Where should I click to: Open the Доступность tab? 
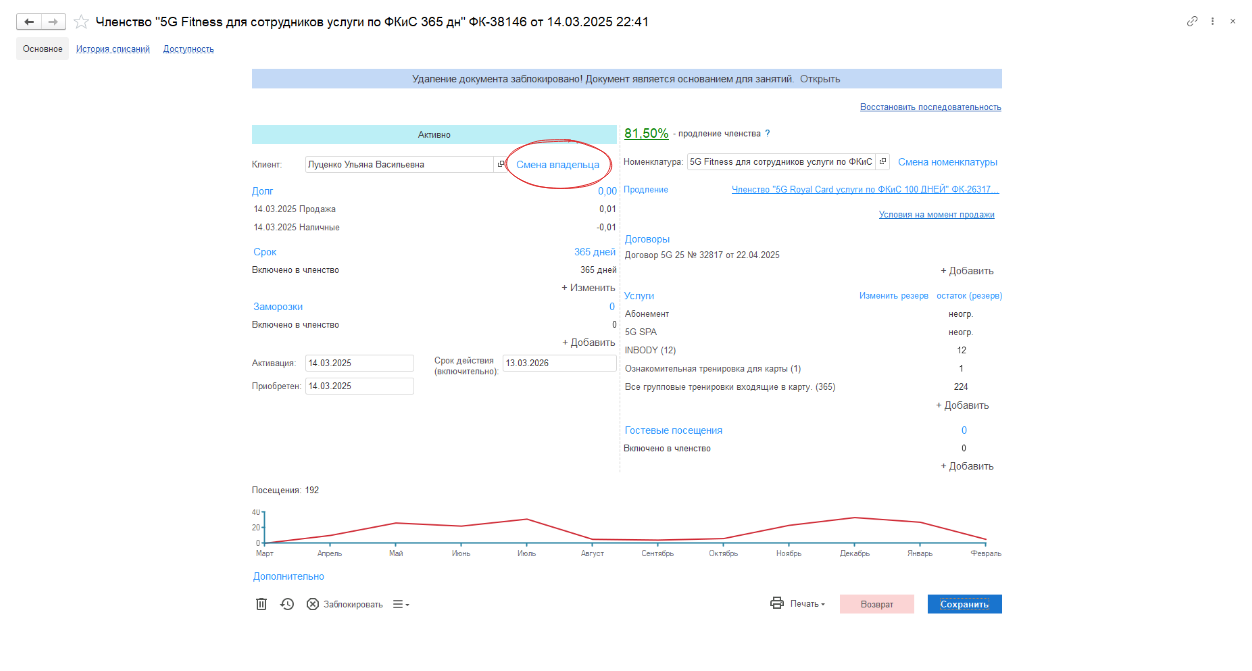coord(189,49)
